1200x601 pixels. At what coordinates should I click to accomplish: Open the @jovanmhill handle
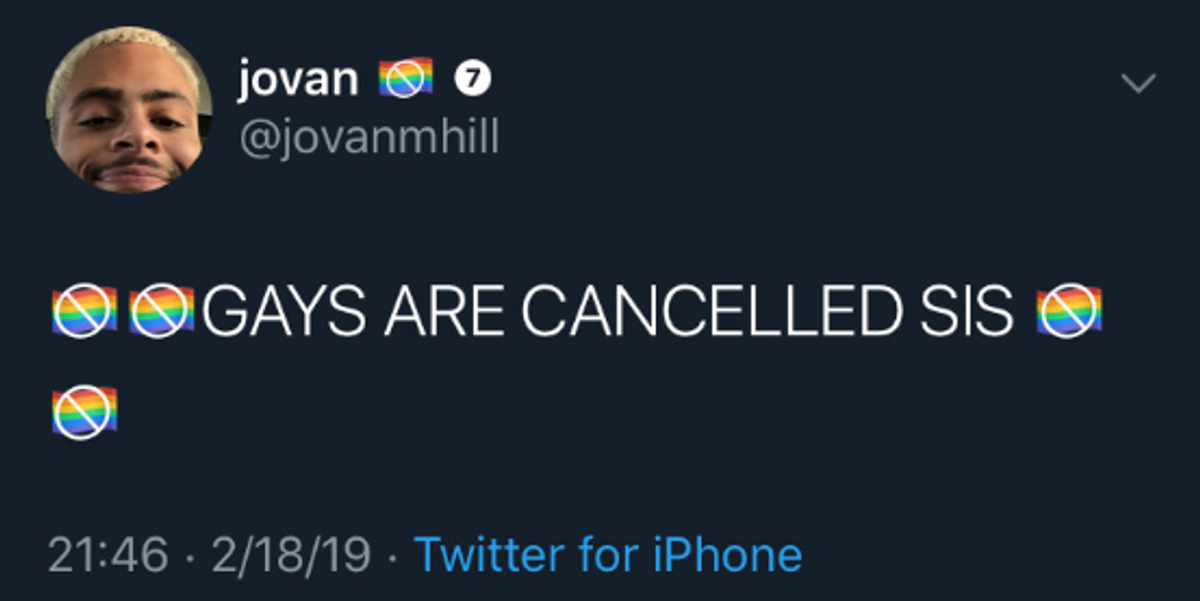click(367, 136)
